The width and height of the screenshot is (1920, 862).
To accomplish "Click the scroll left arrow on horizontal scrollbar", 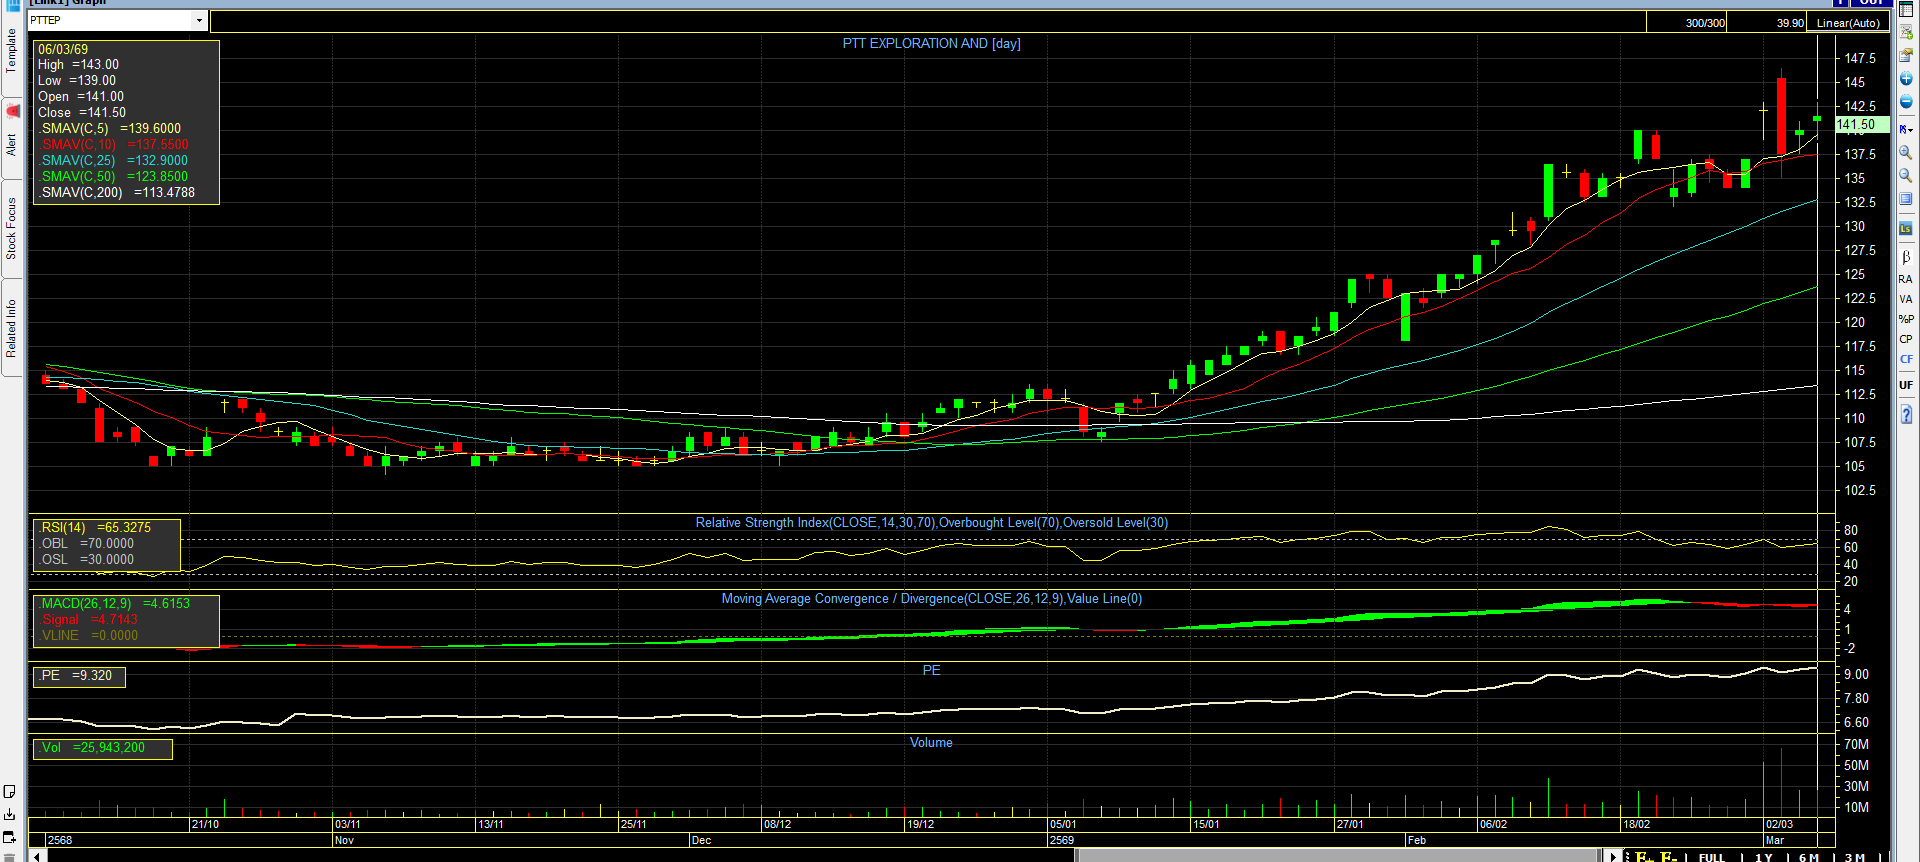I will 37,856.
